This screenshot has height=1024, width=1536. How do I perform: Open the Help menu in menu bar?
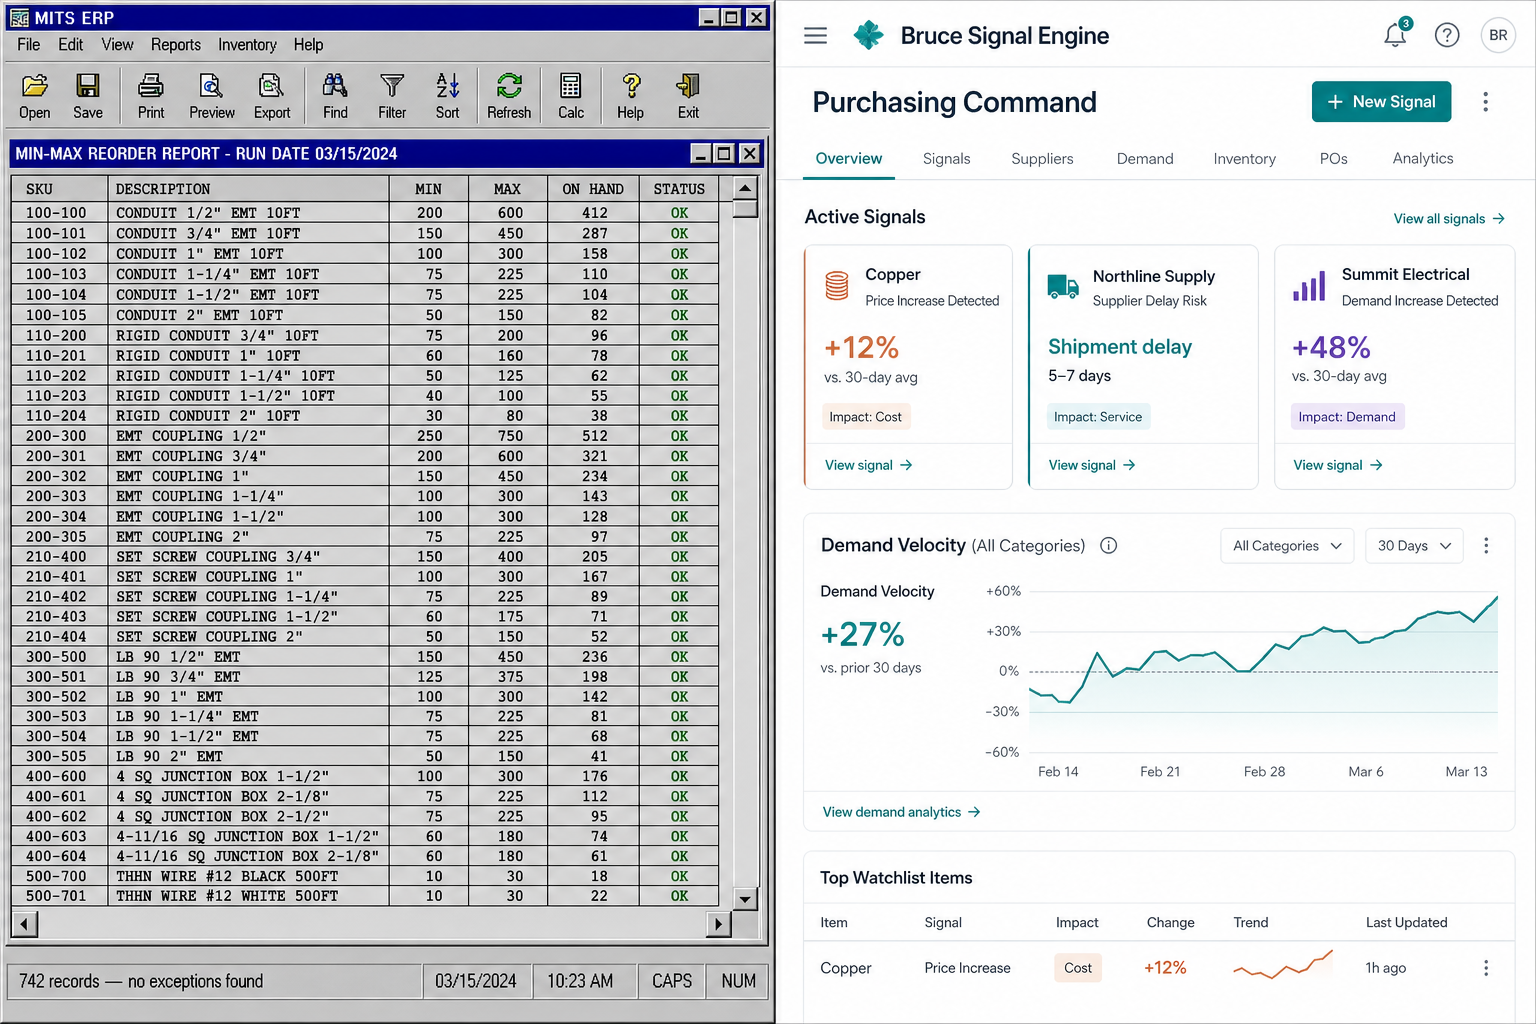308,45
